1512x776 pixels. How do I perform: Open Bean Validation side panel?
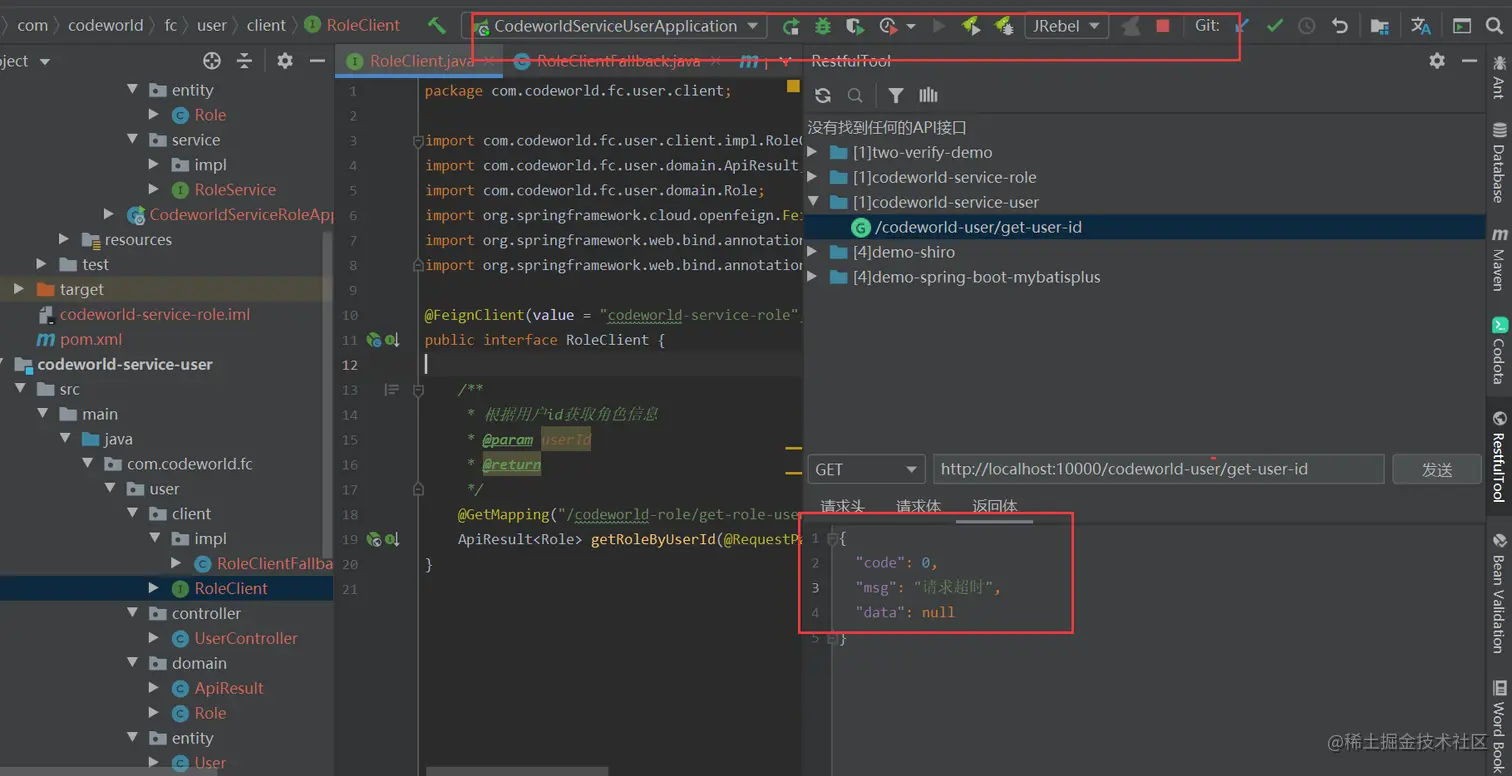coord(1499,592)
